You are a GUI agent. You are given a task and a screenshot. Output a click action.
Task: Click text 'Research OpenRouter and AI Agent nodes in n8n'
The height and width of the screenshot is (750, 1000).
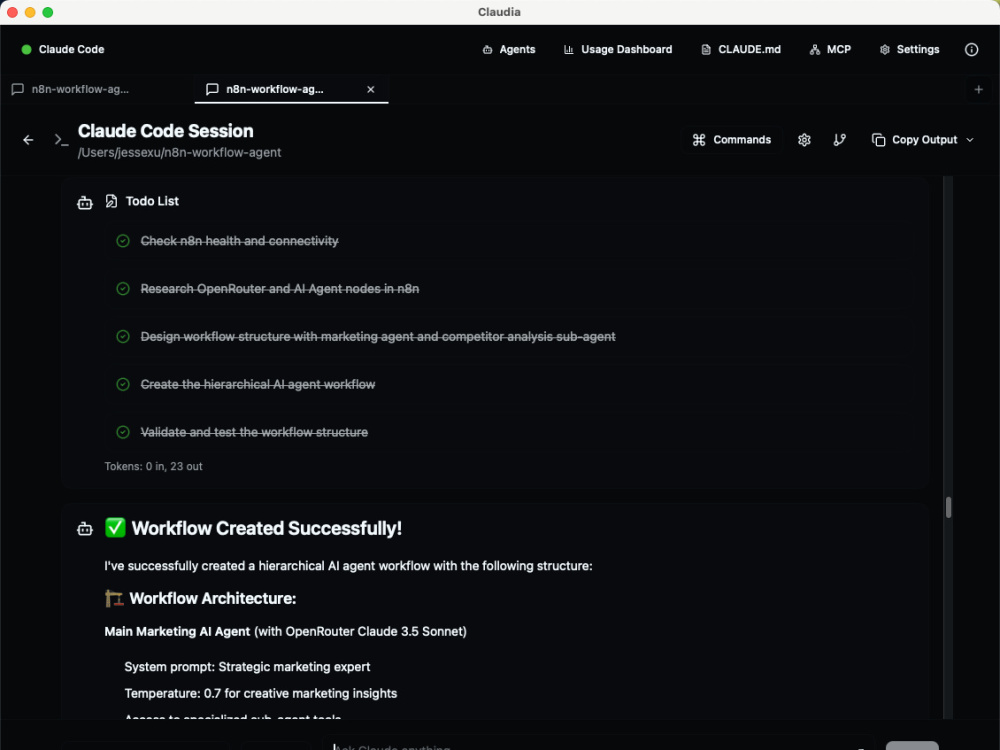click(x=280, y=289)
